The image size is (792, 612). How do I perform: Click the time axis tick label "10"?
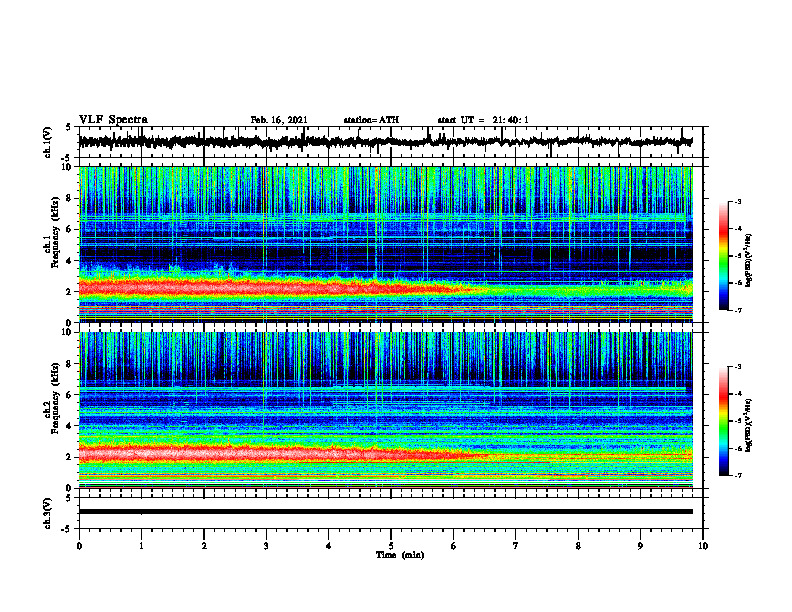click(x=703, y=546)
